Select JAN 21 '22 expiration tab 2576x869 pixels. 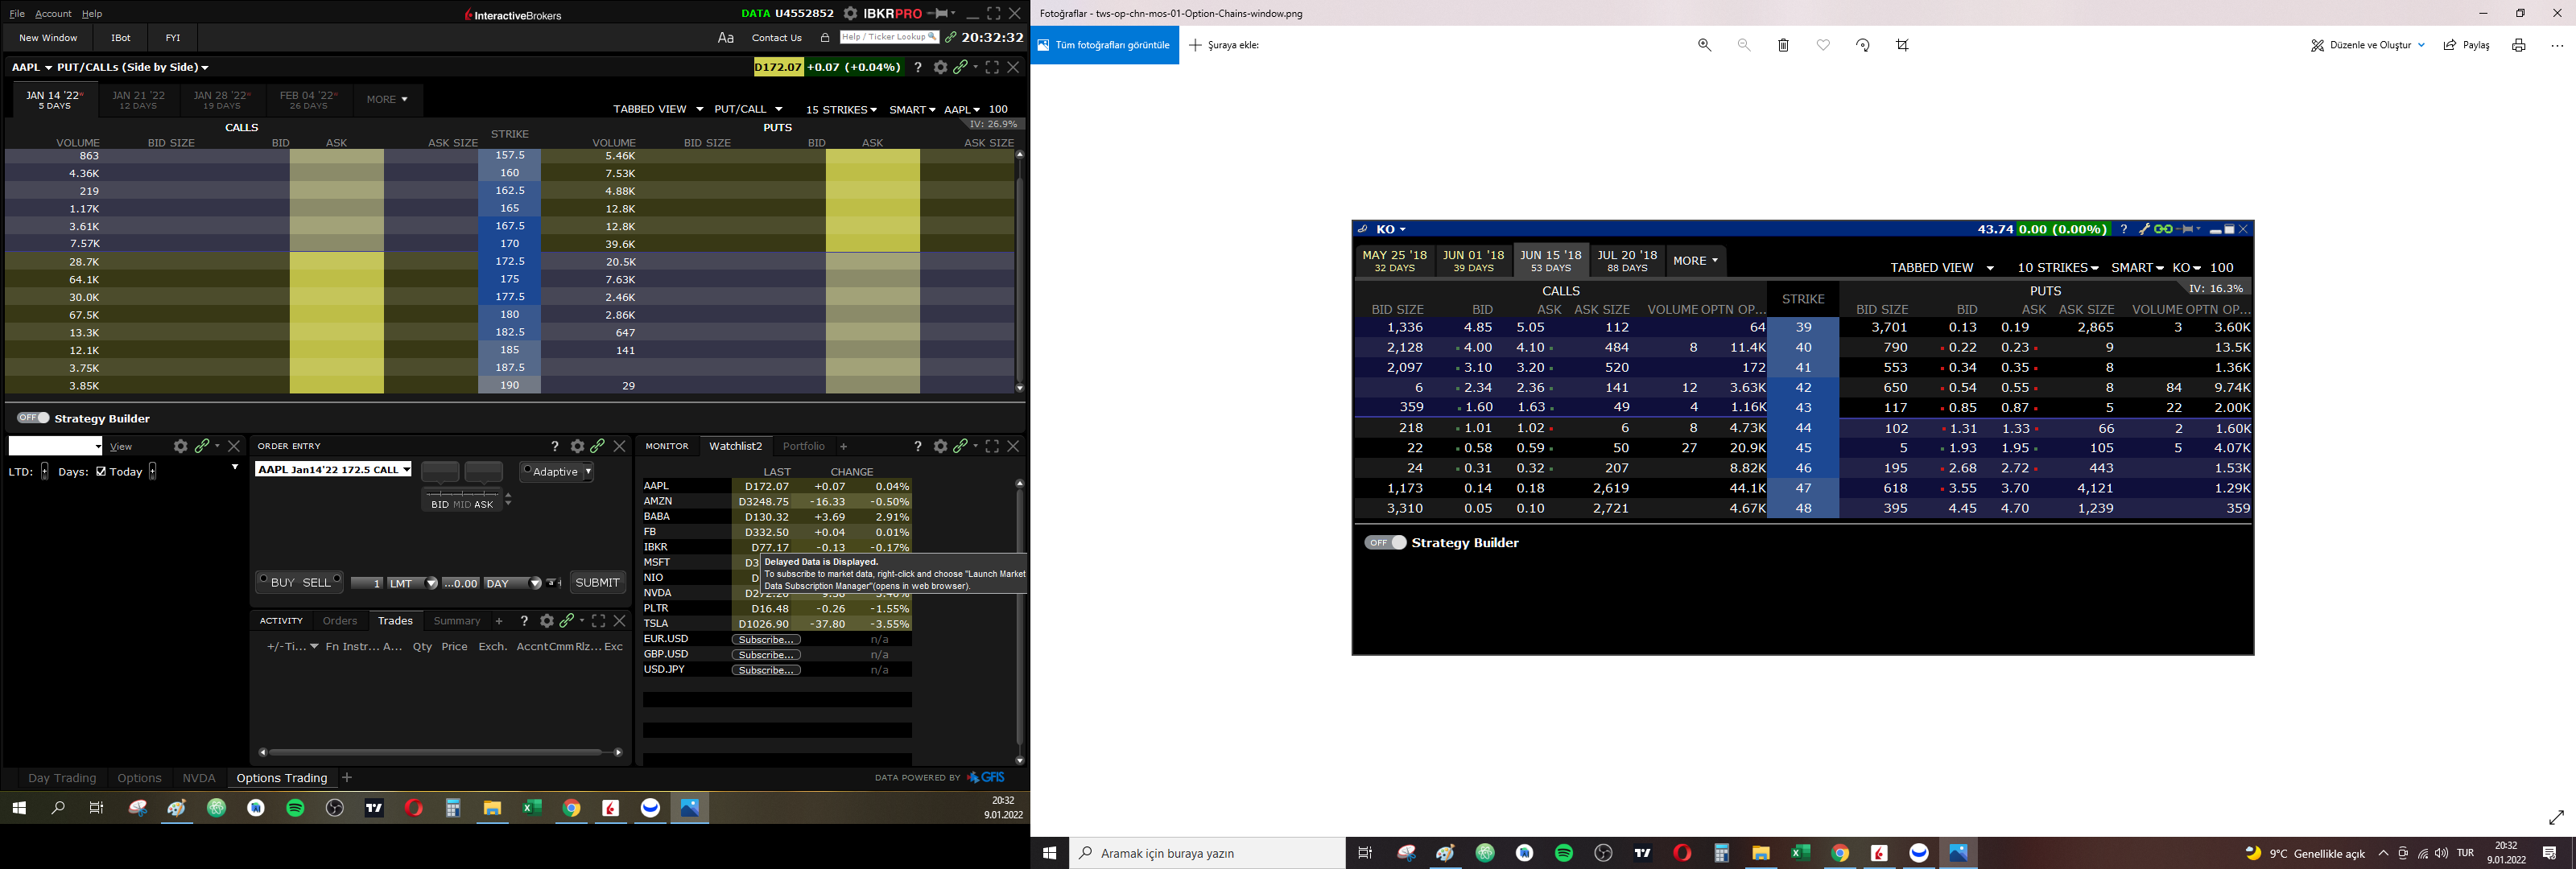138,100
